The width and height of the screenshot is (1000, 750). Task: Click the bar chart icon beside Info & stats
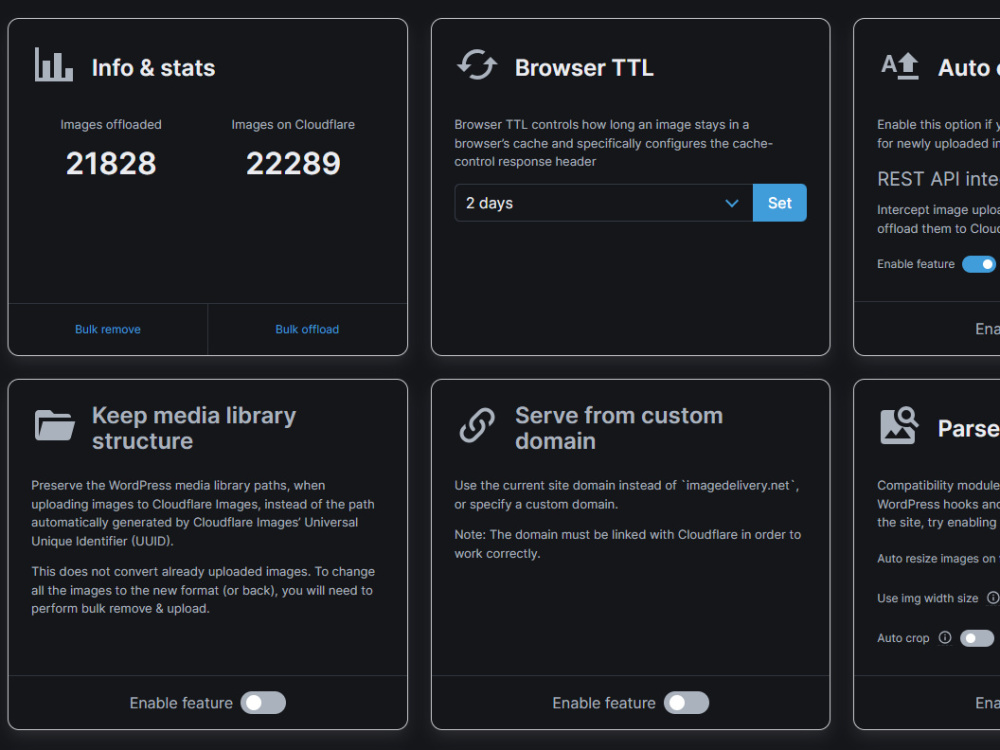click(x=54, y=64)
